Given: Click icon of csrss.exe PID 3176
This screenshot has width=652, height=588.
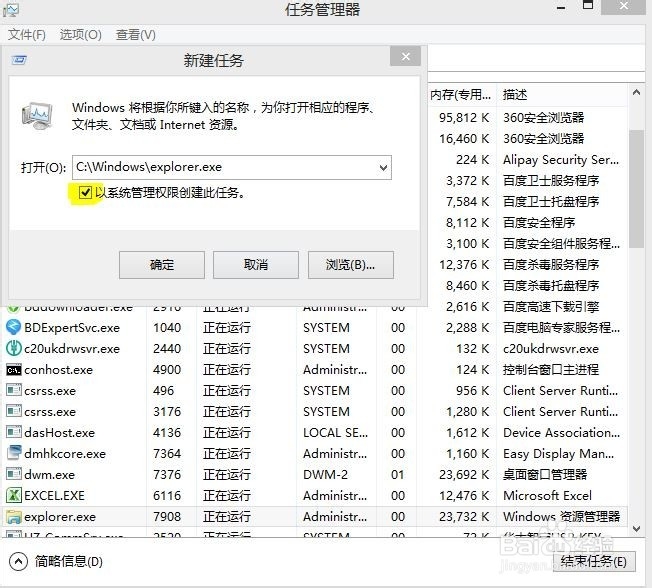Looking at the screenshot, I should tap(13, 411).
